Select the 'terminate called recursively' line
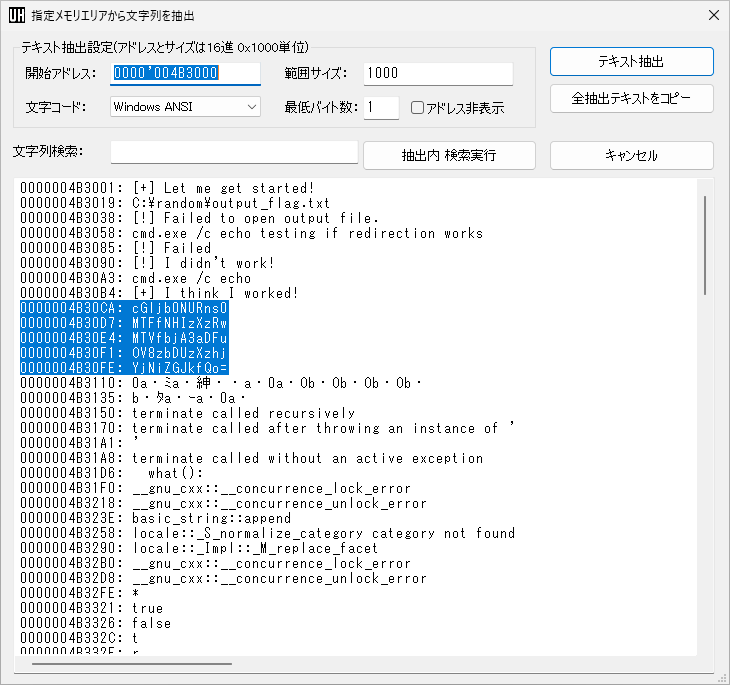This screenshot has width=730, height=685. tap(243, 413)
